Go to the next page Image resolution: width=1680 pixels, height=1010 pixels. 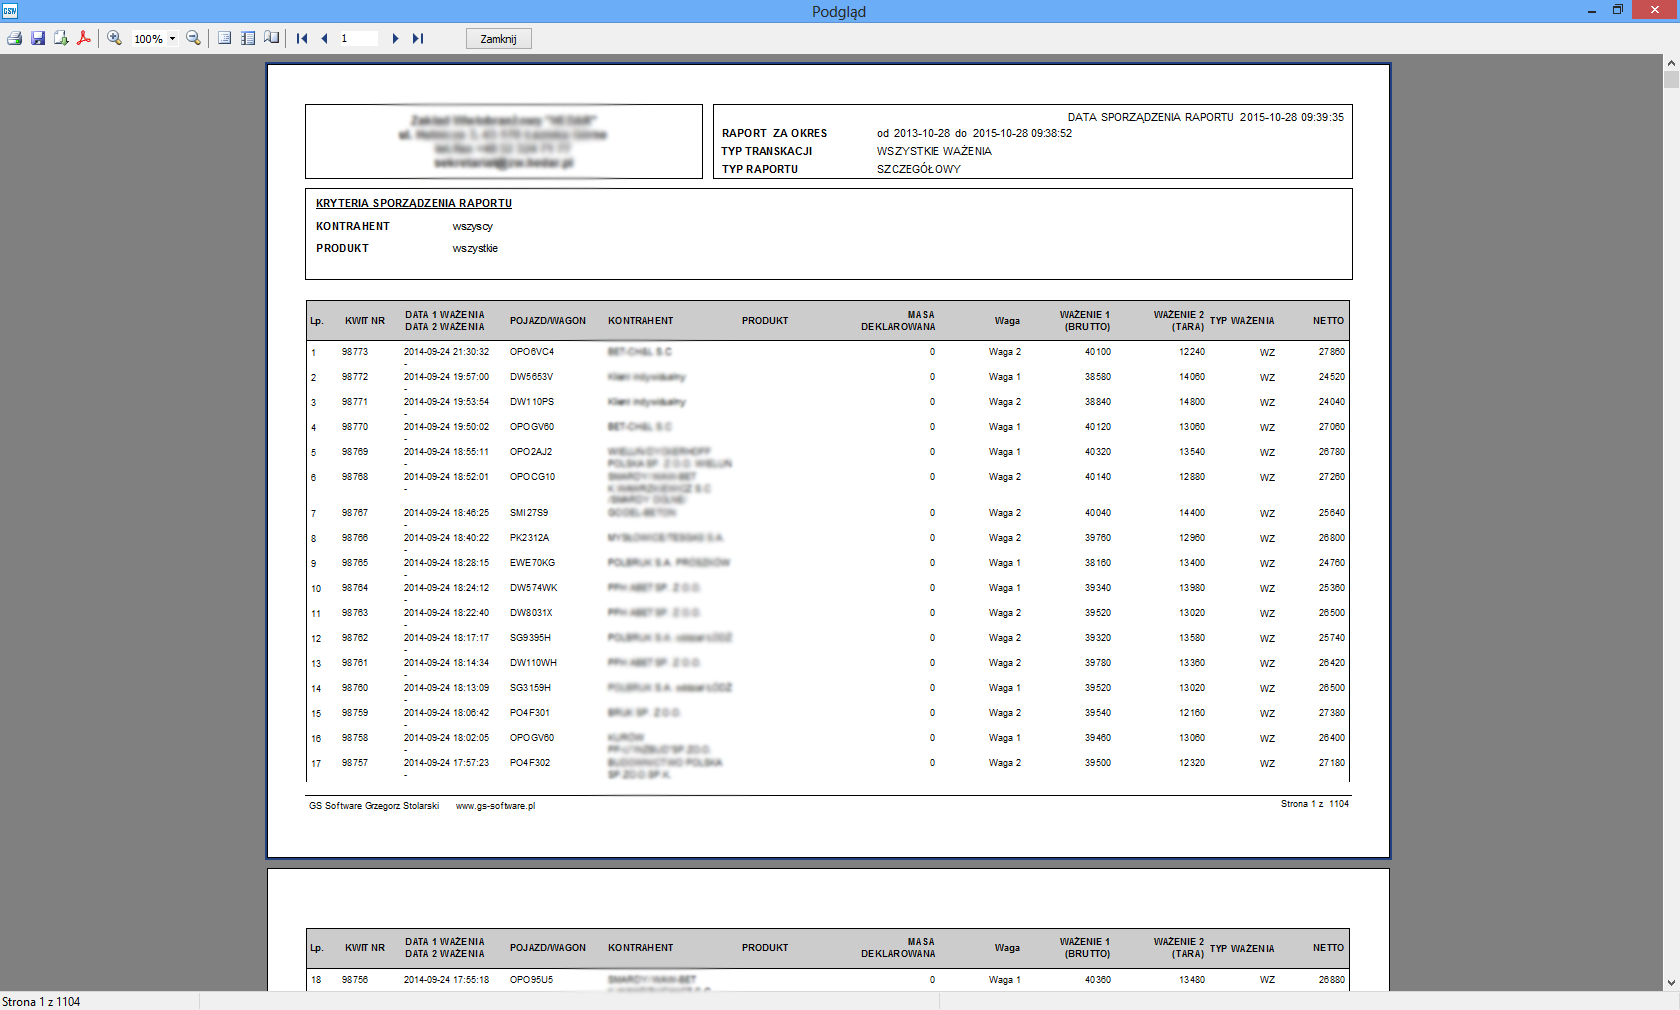[x=395, y=38]
